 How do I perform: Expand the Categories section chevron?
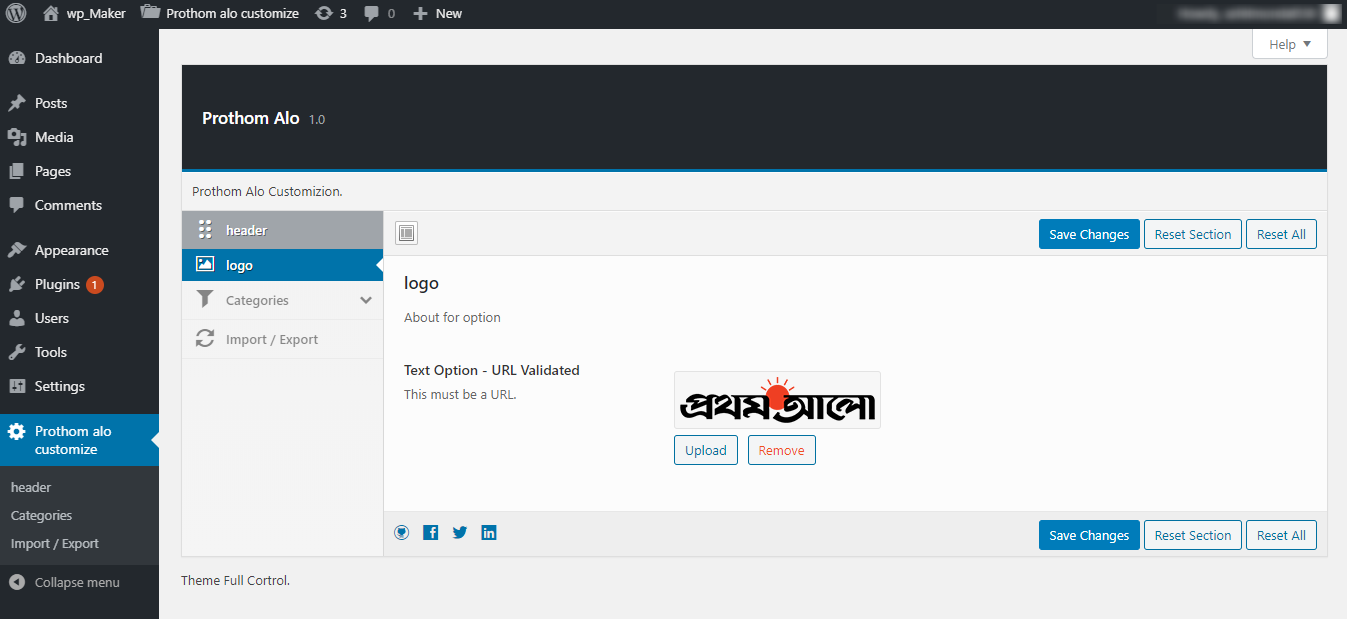(366, 300)
